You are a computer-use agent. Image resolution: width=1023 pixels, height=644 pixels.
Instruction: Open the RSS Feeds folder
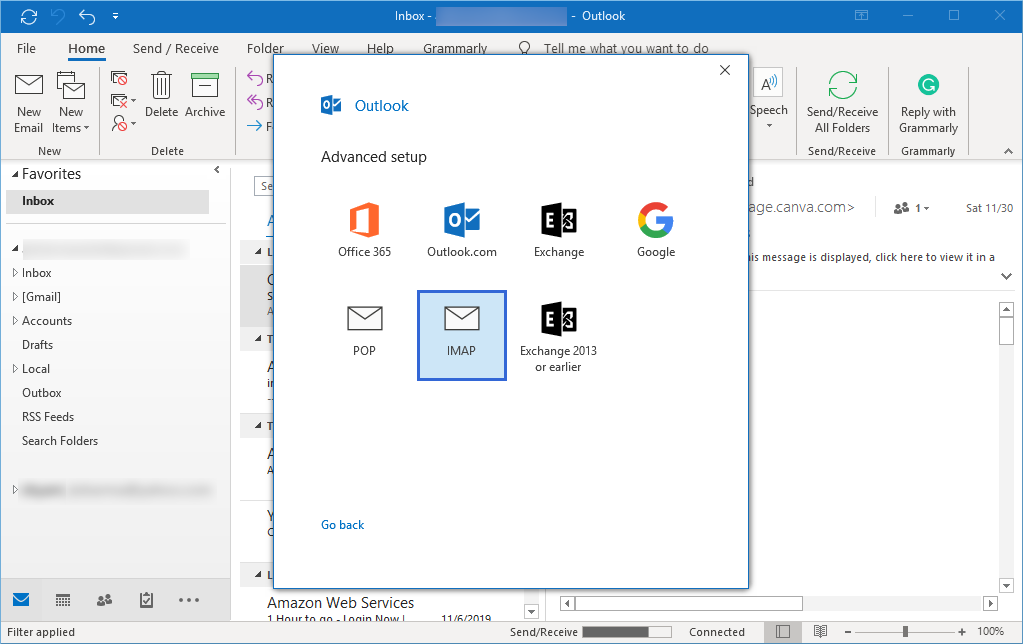tap(48, 417)
